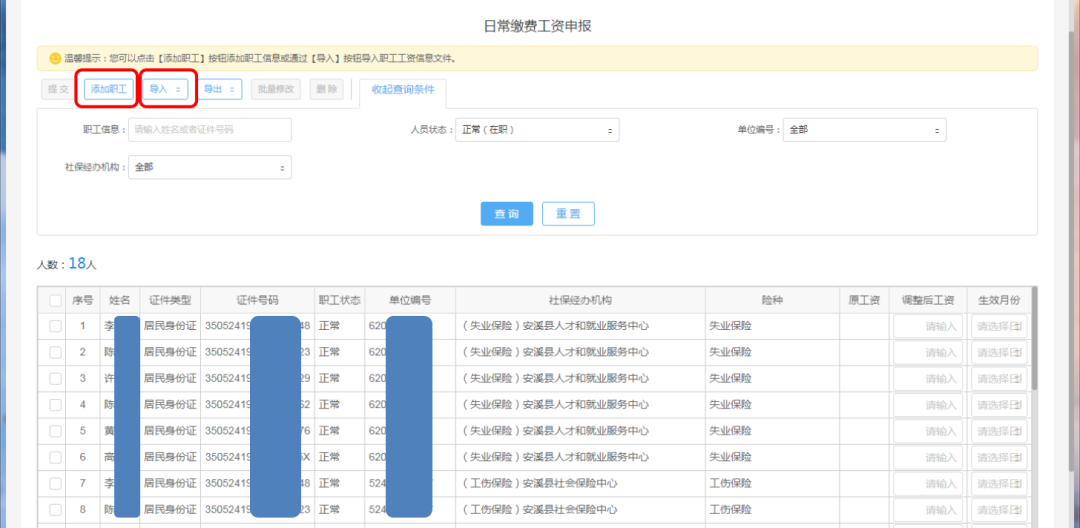Screen dimensions: 1080x528
Task: Click 失业保险 in the 险种 cell of row 1
Action: [730, 326]
